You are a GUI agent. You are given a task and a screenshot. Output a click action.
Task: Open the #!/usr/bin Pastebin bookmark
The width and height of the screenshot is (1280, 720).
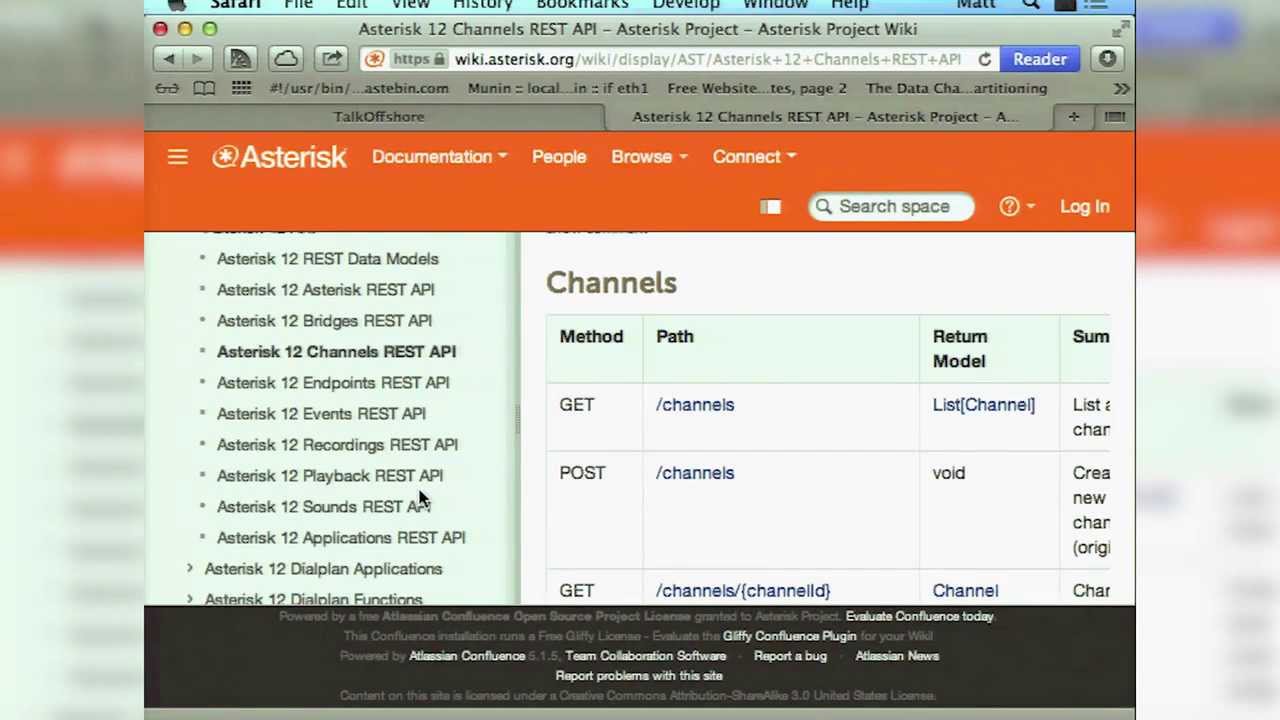pos(359,88)
